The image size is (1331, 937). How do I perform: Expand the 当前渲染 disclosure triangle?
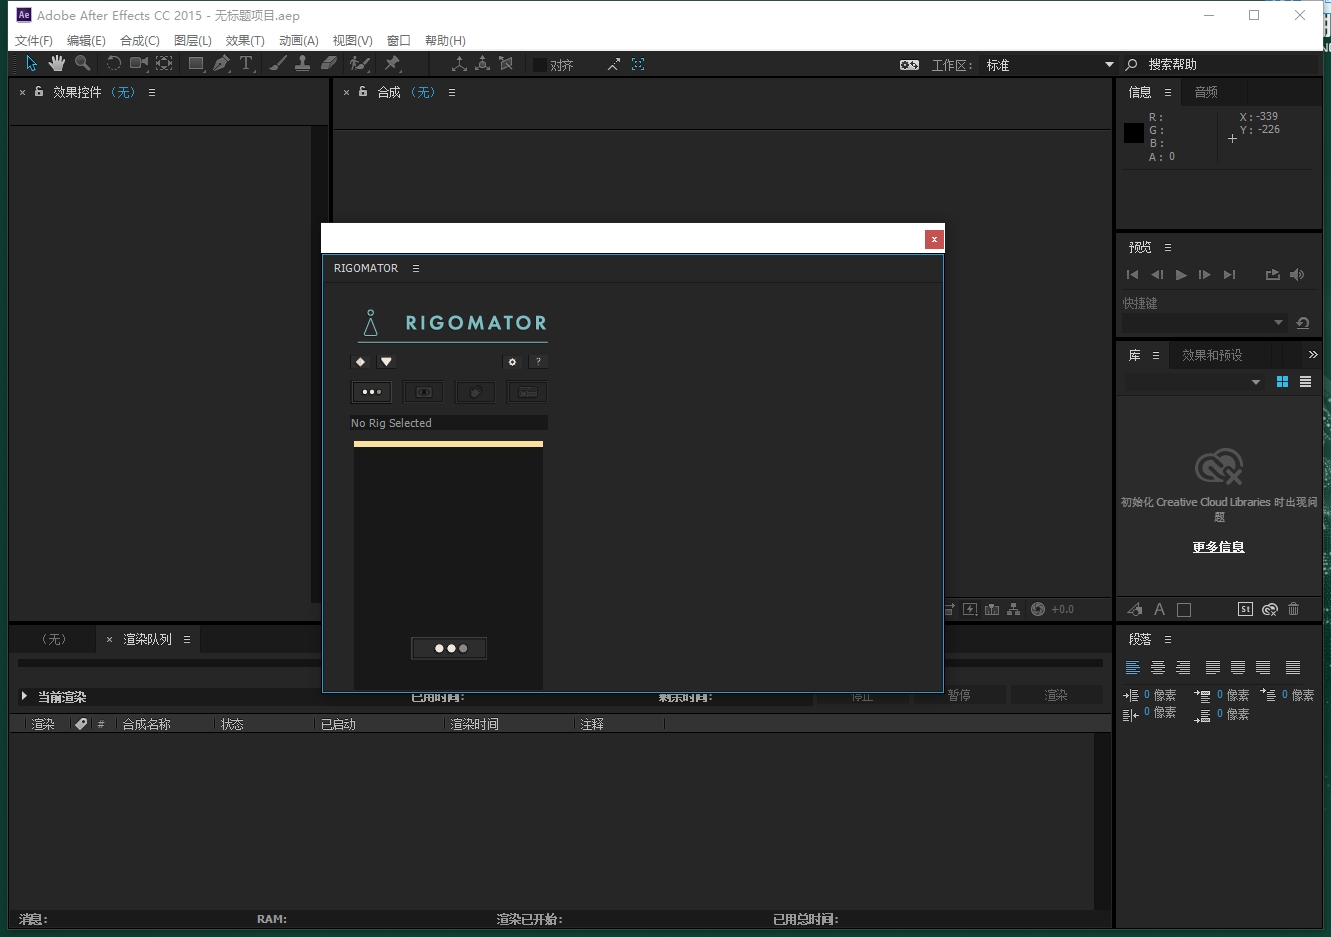(x=24, y=695)
